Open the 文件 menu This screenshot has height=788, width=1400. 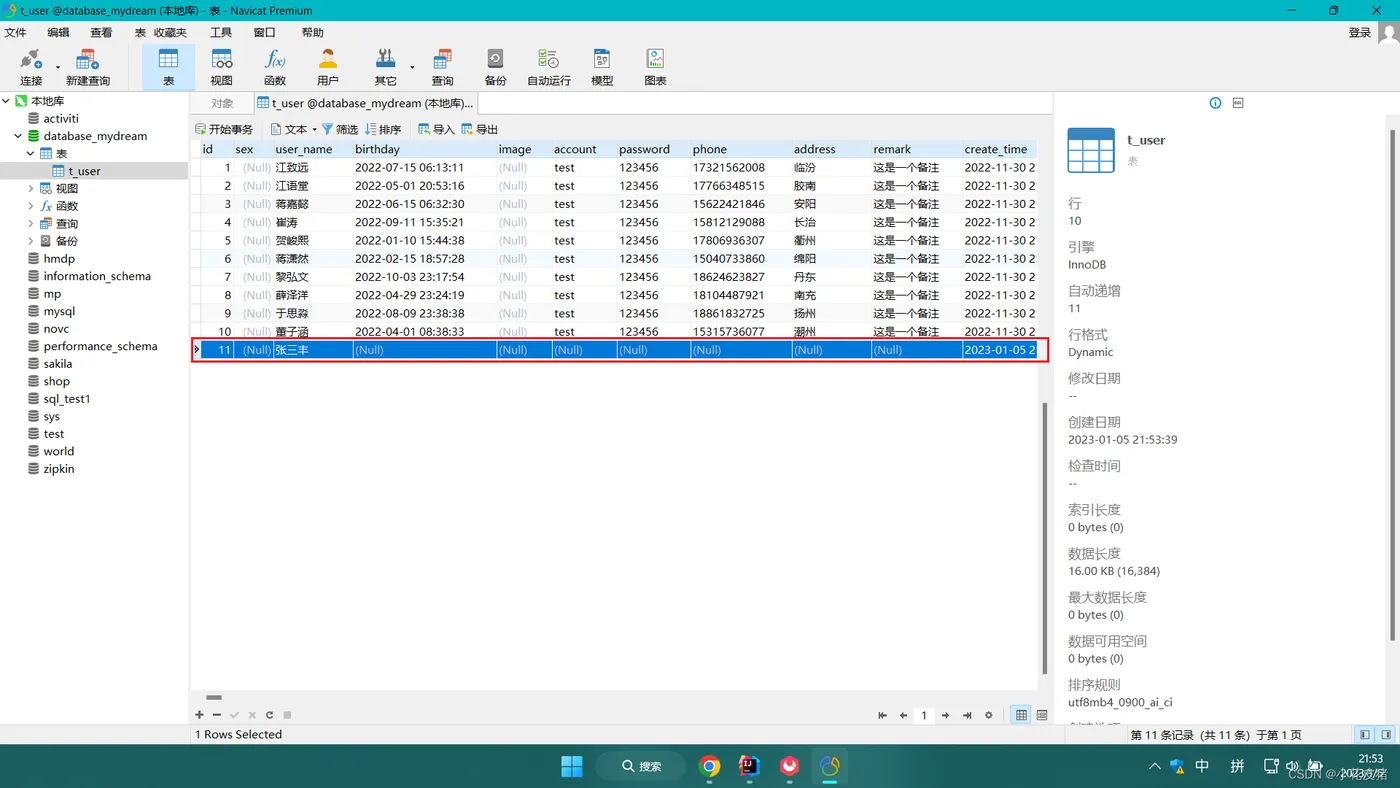click(x=15, y=33)
